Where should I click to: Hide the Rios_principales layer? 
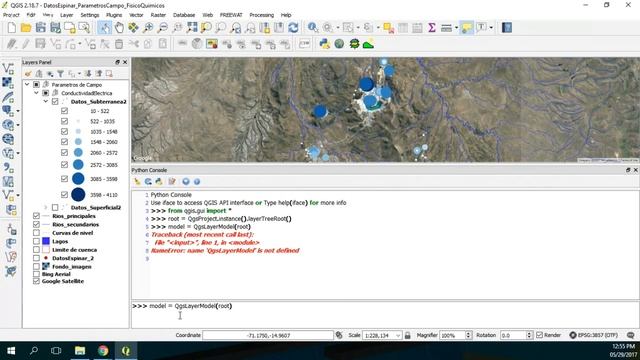36,216
